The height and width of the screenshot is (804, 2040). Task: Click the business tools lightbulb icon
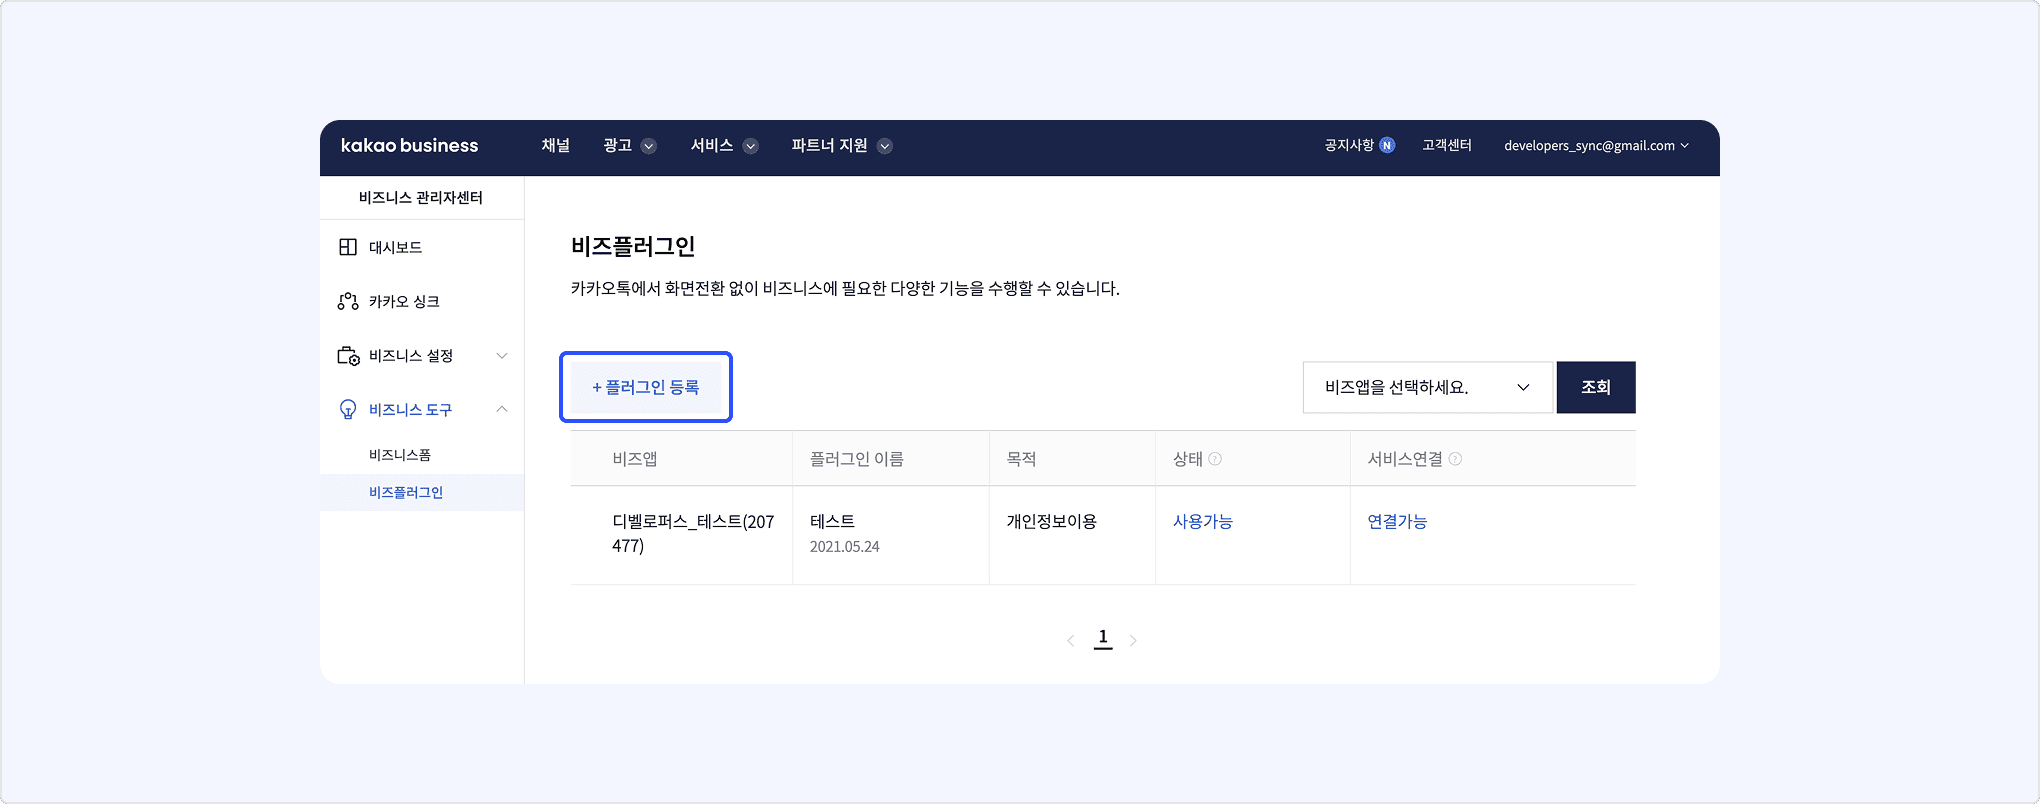[x=348, y=410]
